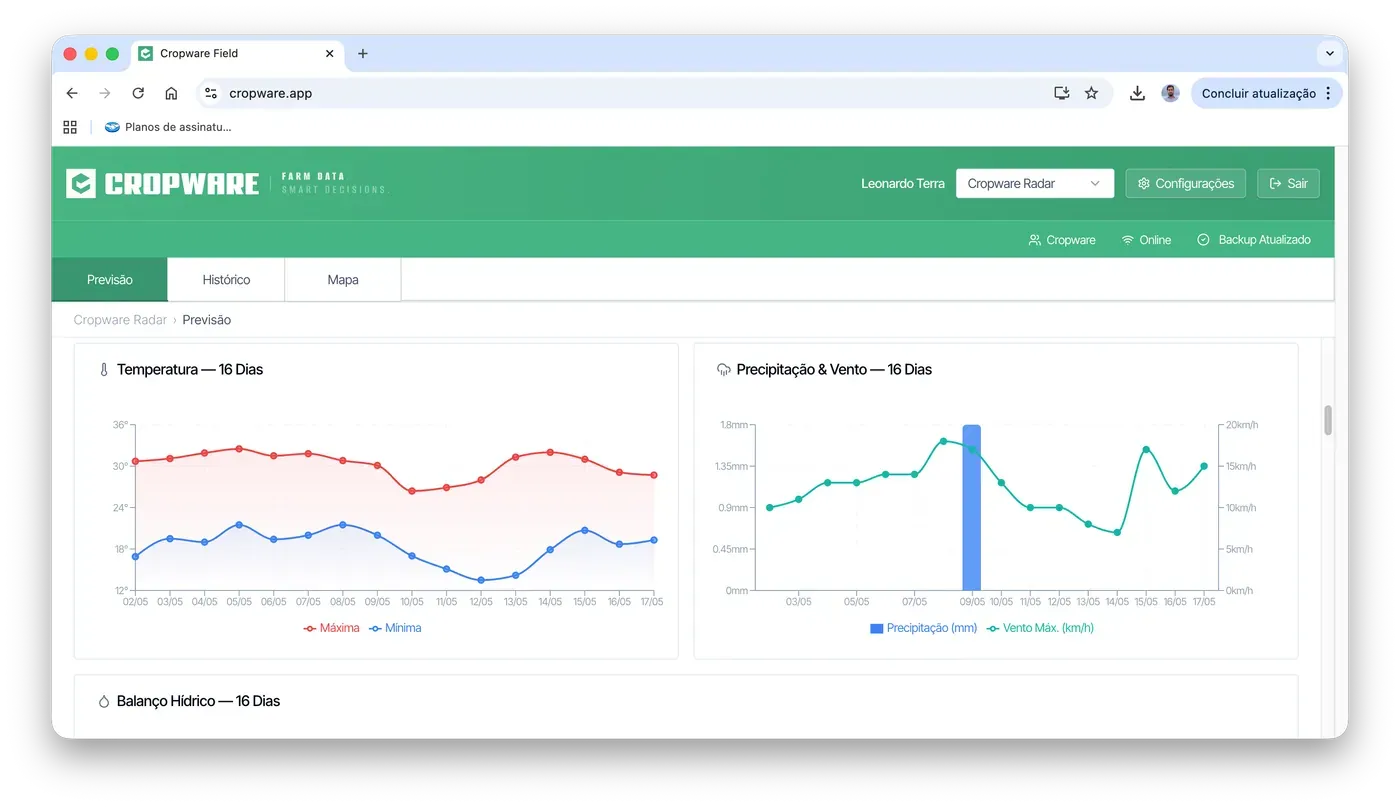Open the bookmarks apps grid icon

pos(70,127)
